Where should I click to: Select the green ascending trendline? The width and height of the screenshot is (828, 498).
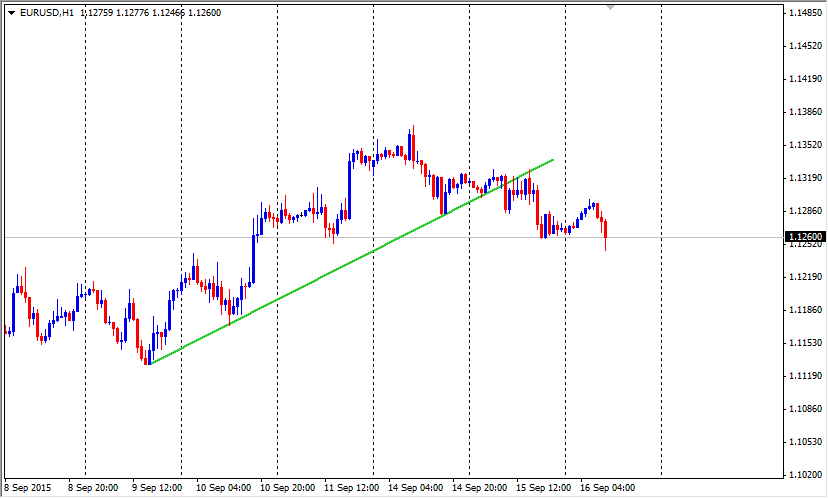click(352, 261)
